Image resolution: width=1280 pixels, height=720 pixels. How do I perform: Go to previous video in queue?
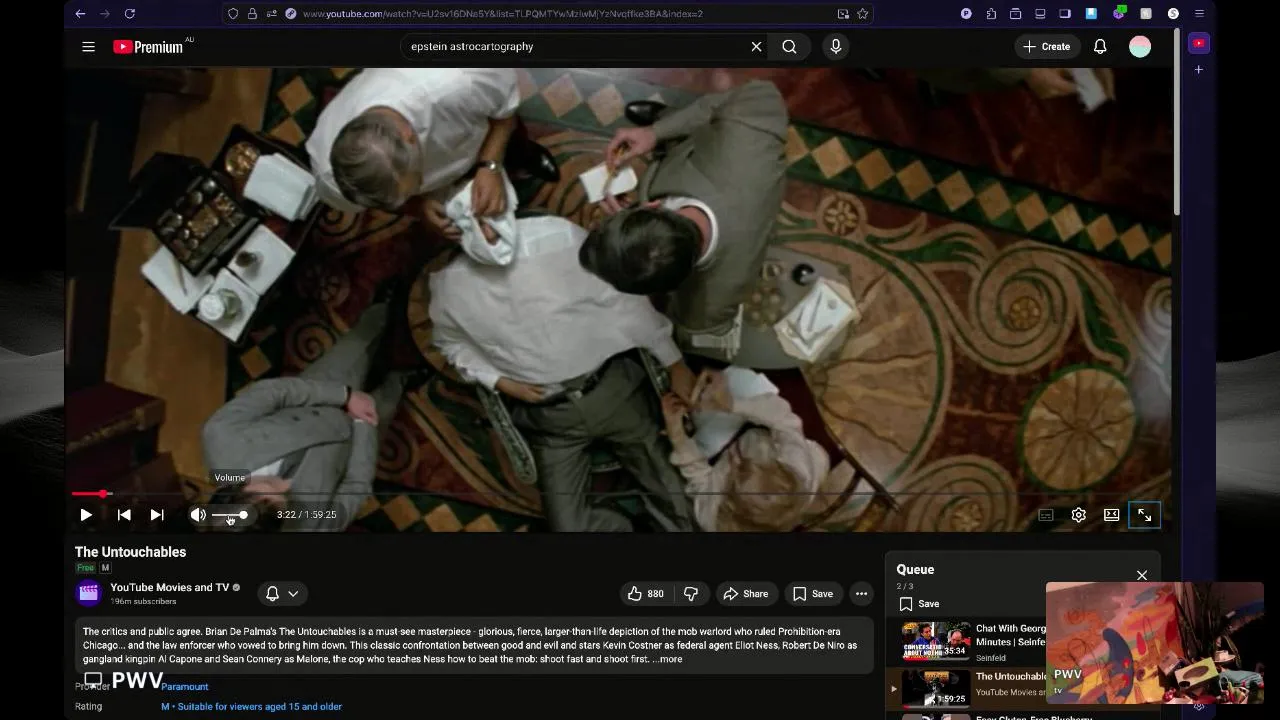point(124,515)
